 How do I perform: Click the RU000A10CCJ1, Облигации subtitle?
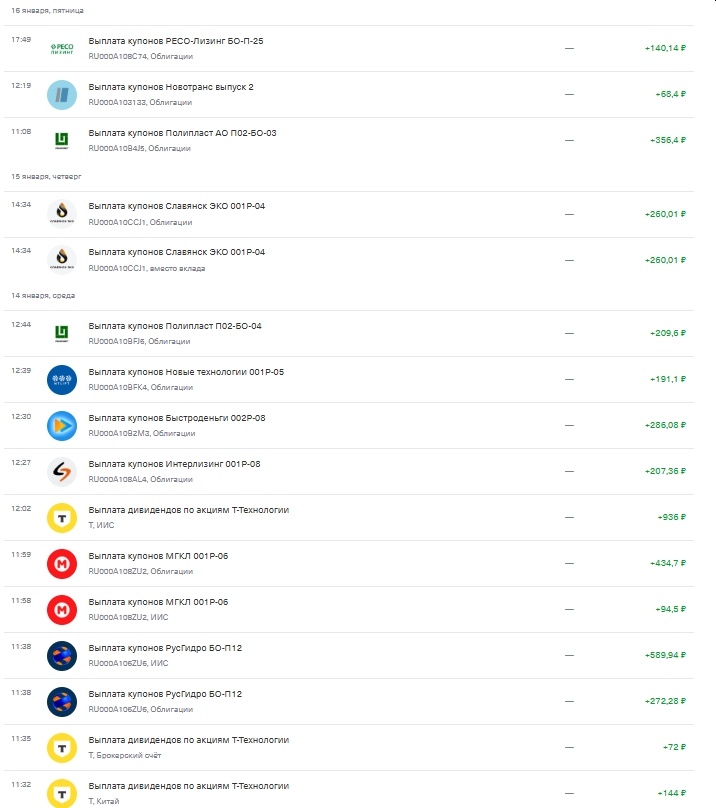click(x=140, y=222)
